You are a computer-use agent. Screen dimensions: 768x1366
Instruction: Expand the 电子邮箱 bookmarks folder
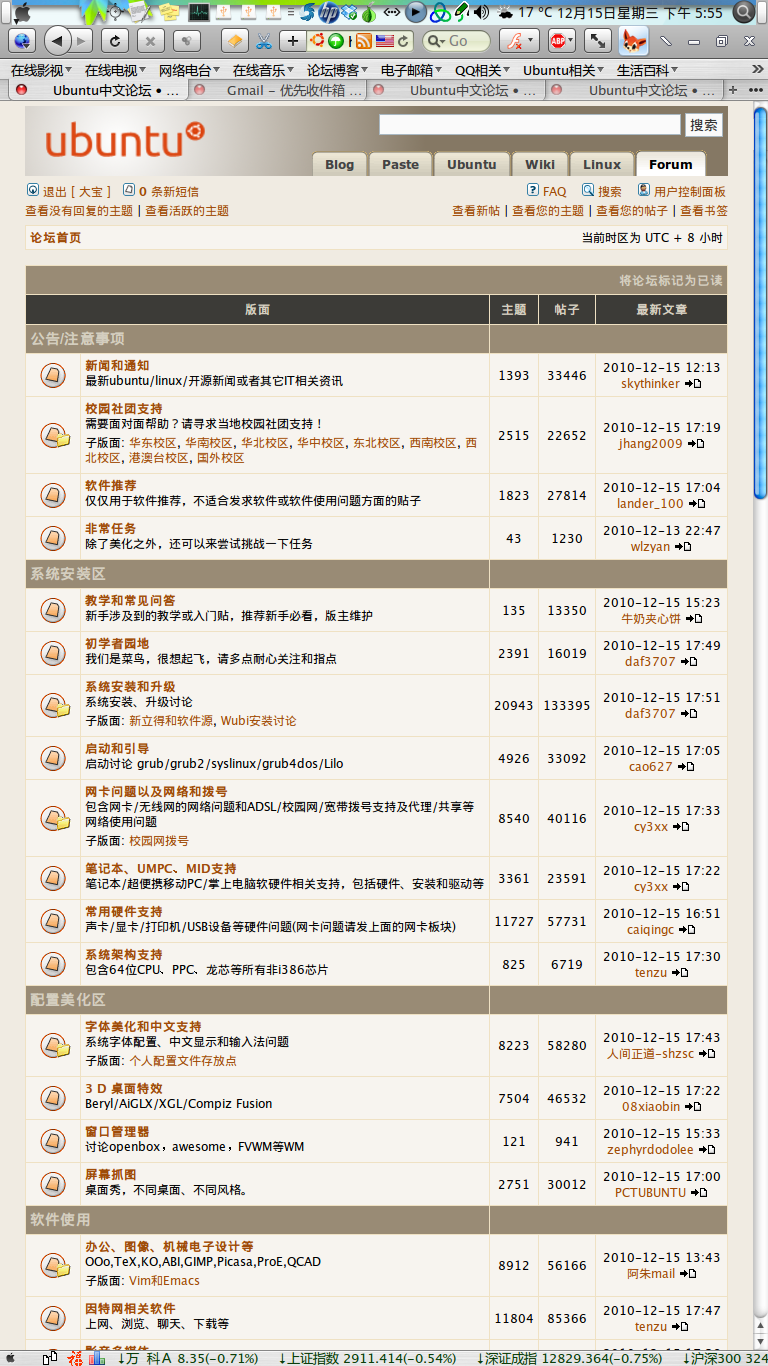(x=411, y=70)
